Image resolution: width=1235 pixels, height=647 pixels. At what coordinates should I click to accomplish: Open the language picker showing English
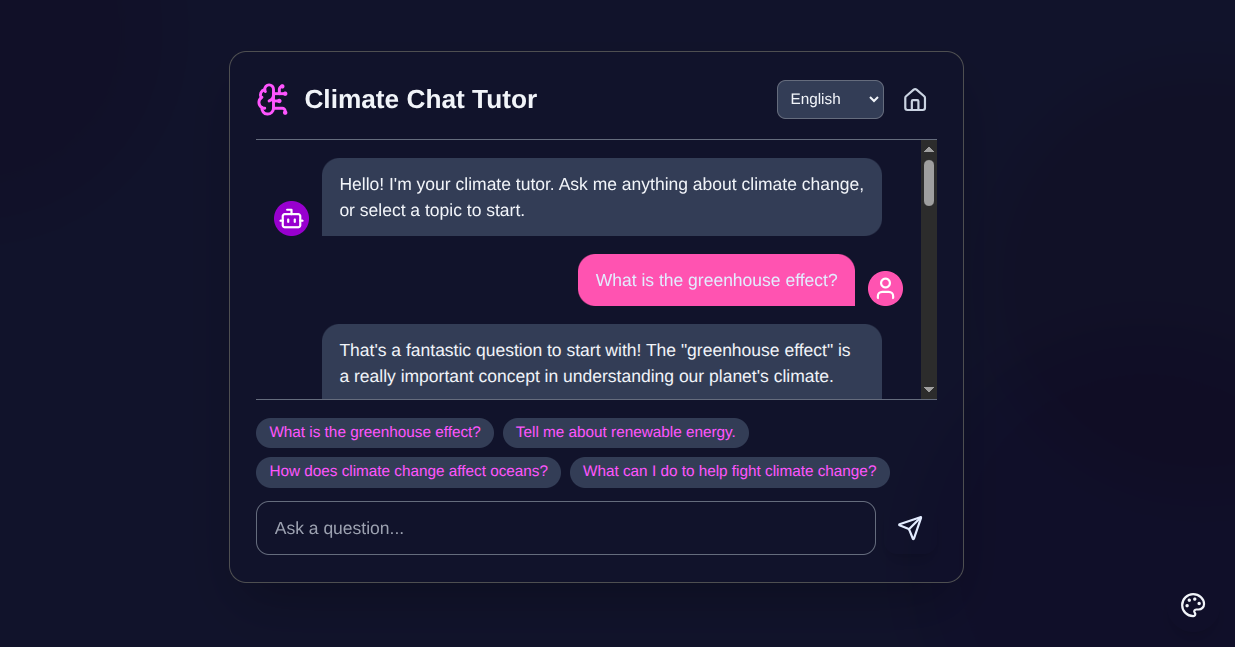830,99
